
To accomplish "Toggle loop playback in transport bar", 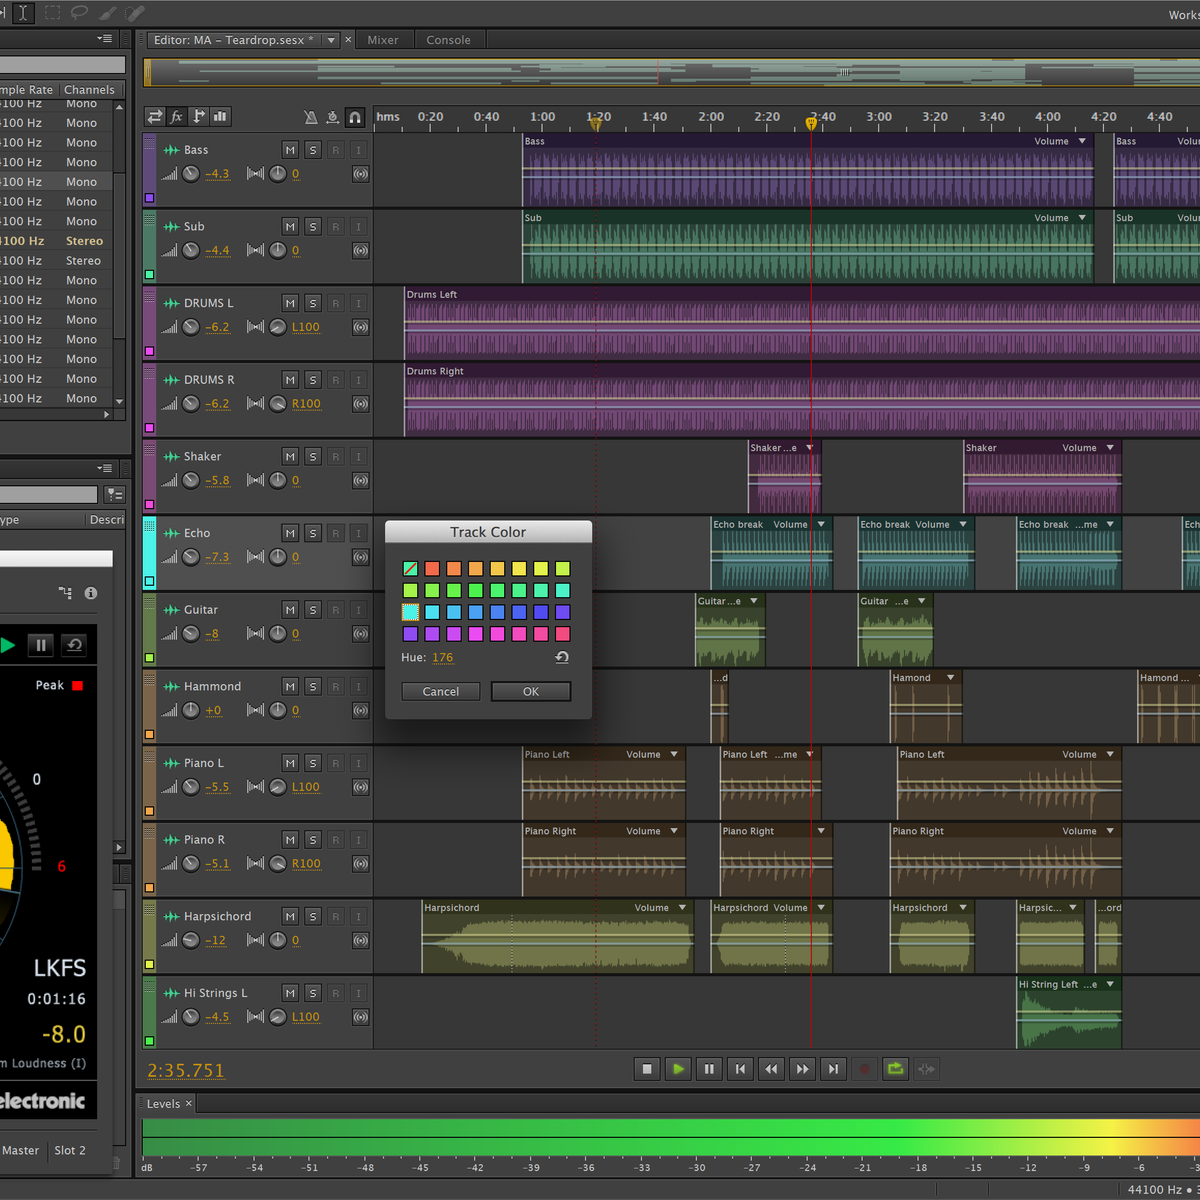I will pos(895,1069).
